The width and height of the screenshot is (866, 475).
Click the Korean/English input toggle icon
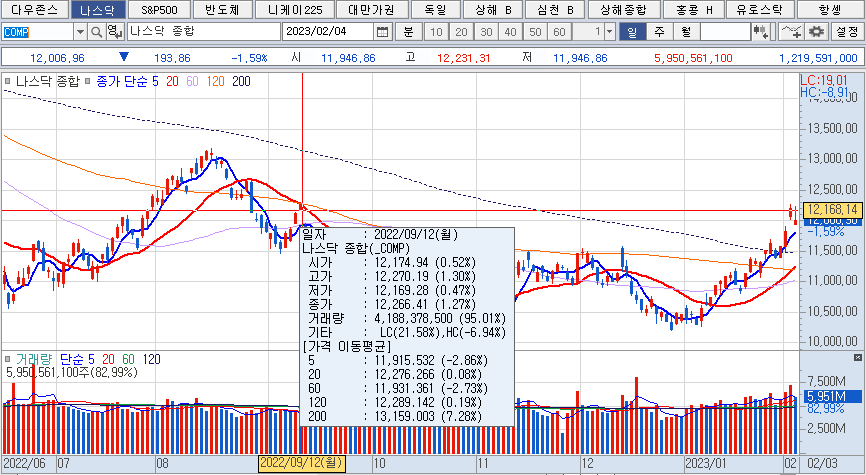click(x=114, y=32)
